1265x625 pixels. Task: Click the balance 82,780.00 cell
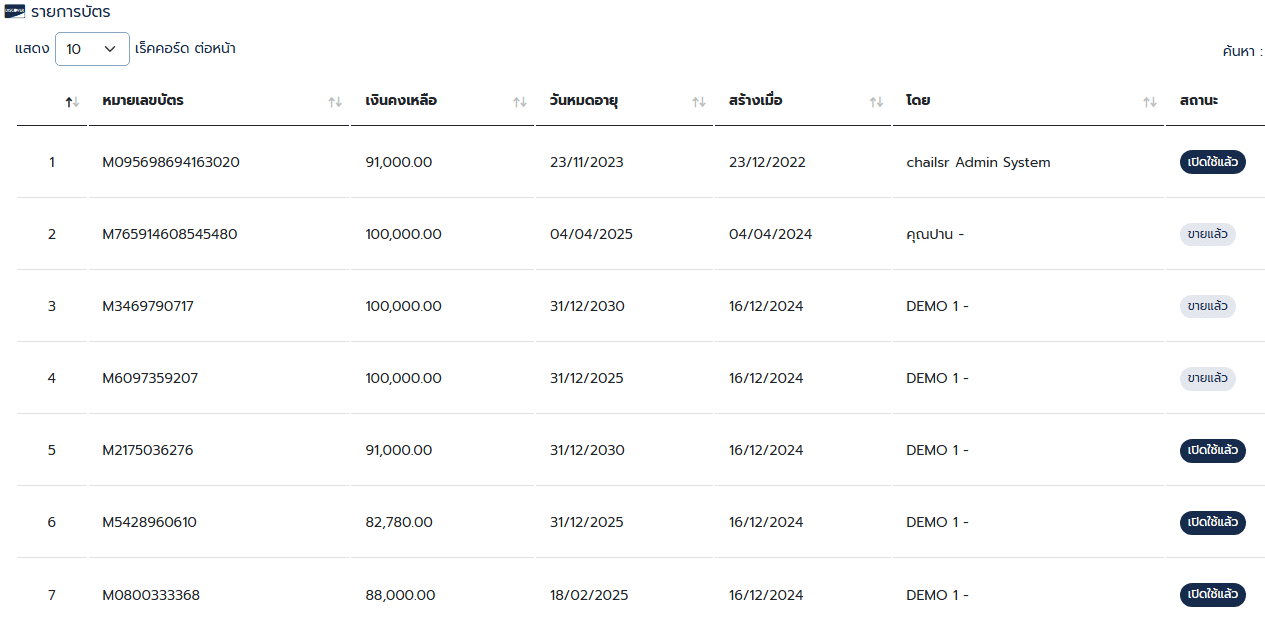(399, 522)
